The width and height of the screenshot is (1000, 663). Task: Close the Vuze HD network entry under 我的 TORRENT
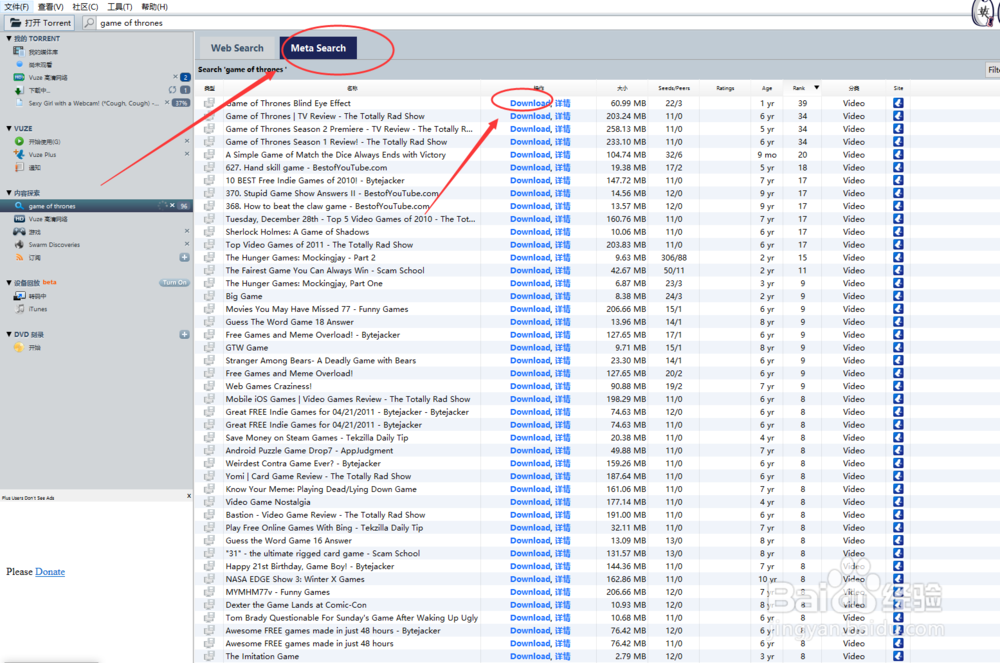[175, 77]
